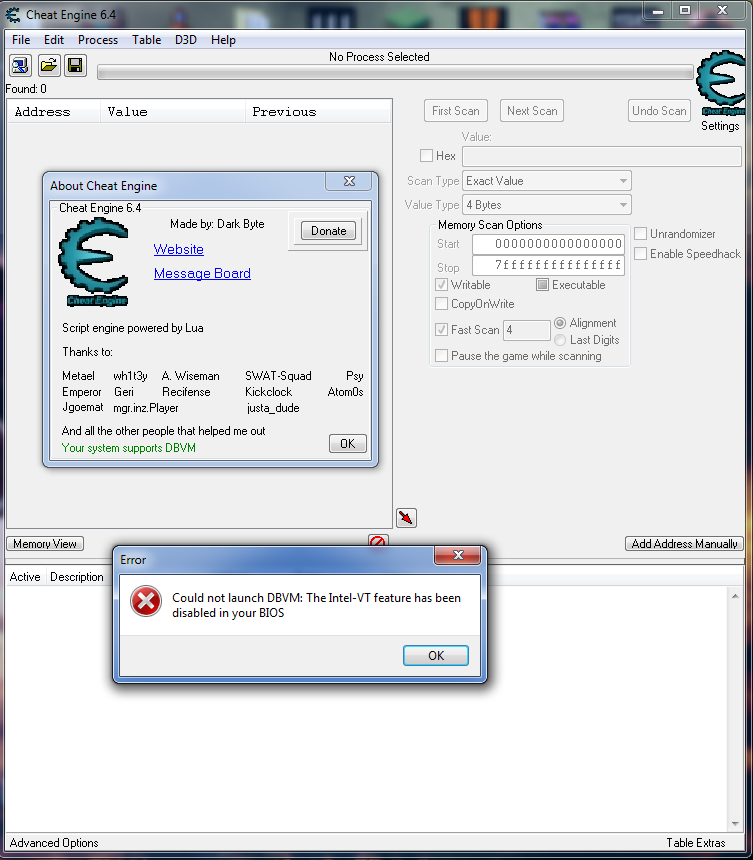Select the Last Digits radio button
The width and height of the screenshot is (753, 860).
coord(559,340)
